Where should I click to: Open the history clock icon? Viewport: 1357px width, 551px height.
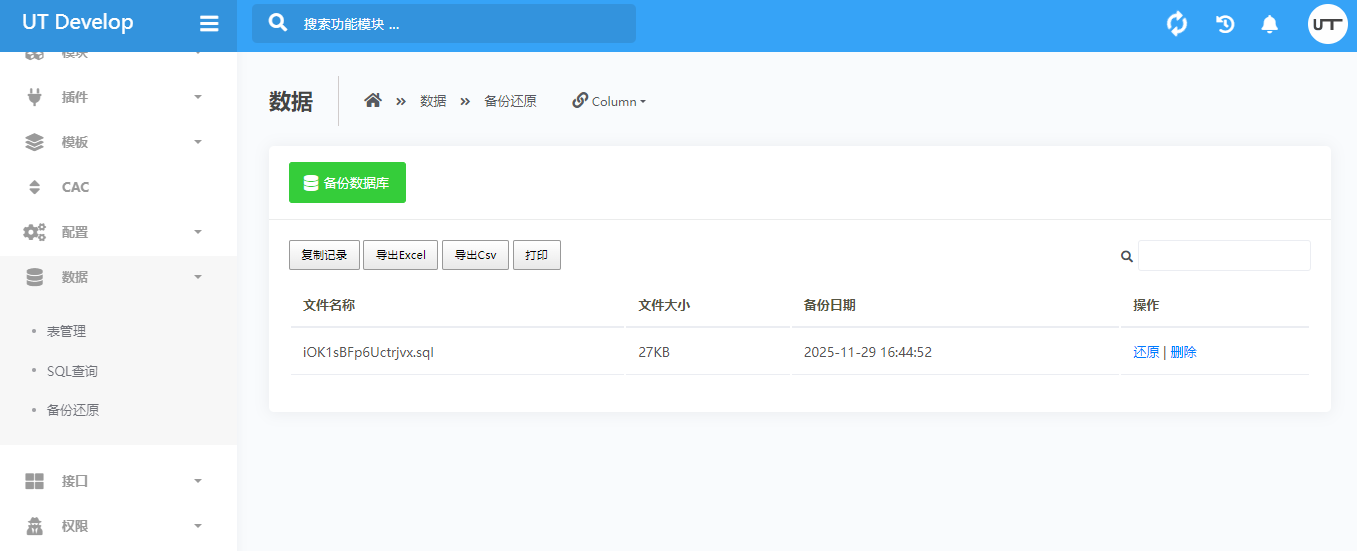tap(1225, 24)
